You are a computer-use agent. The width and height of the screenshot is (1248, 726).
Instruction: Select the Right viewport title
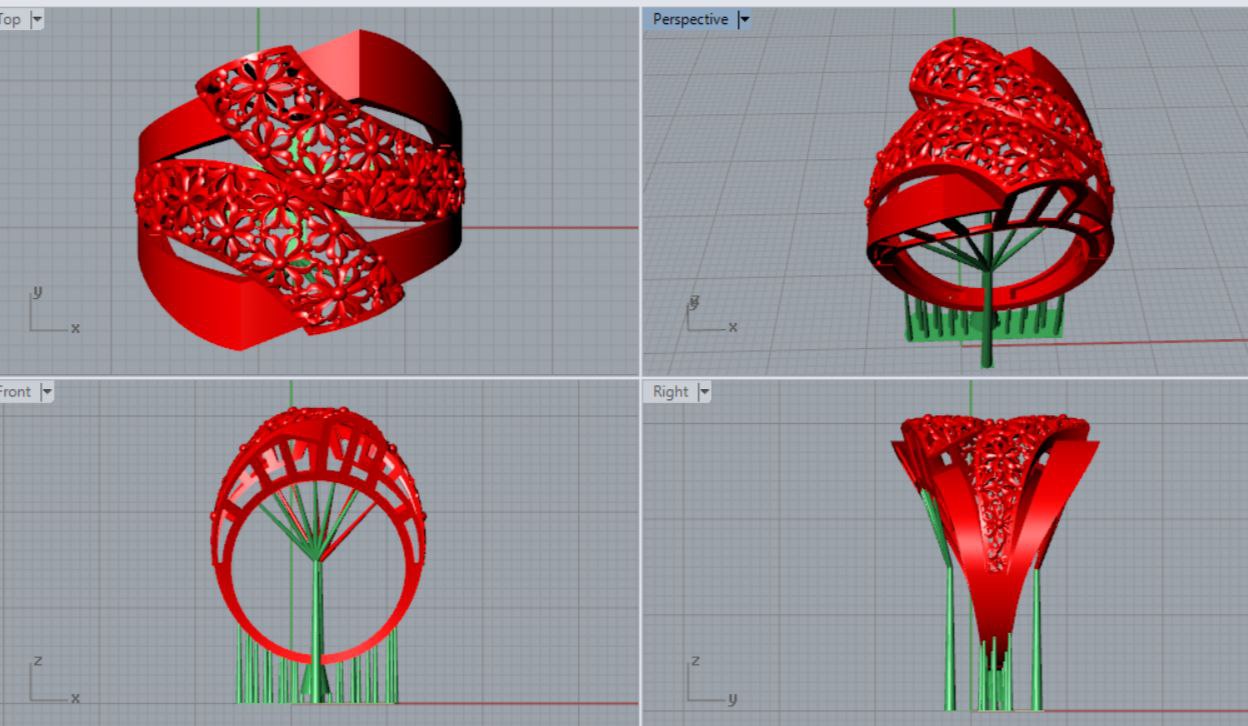click(x=670, y=391)
